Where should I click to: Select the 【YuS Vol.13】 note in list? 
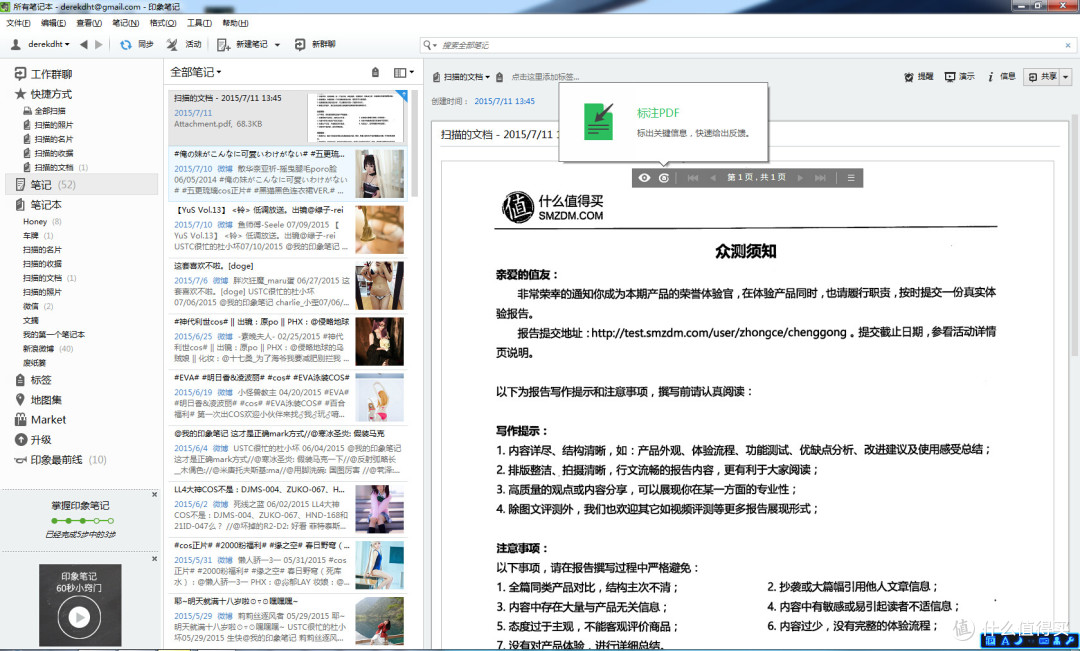tap(287, 229)
